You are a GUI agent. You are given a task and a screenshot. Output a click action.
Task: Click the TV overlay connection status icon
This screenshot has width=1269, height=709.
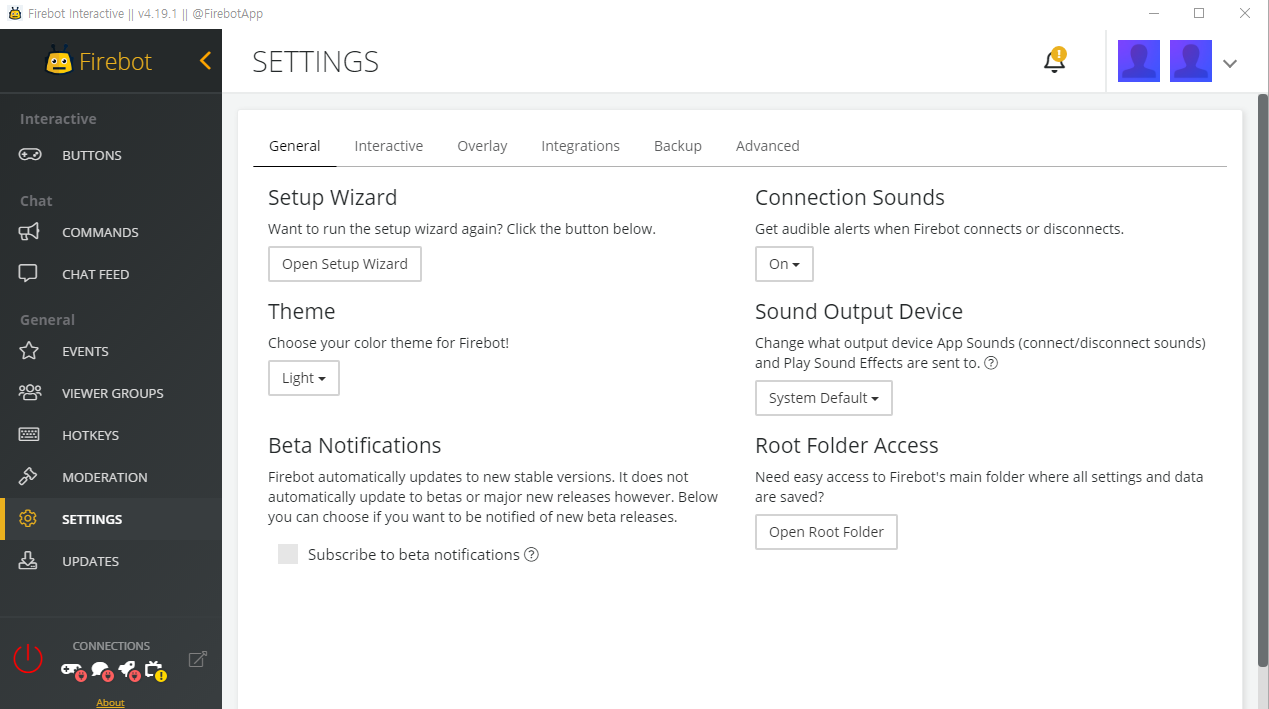click(155, 670)
